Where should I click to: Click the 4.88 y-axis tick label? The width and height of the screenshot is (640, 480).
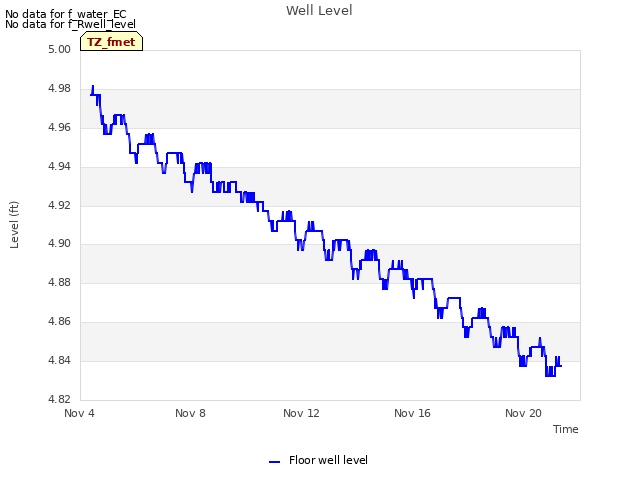tap(59, 282)
